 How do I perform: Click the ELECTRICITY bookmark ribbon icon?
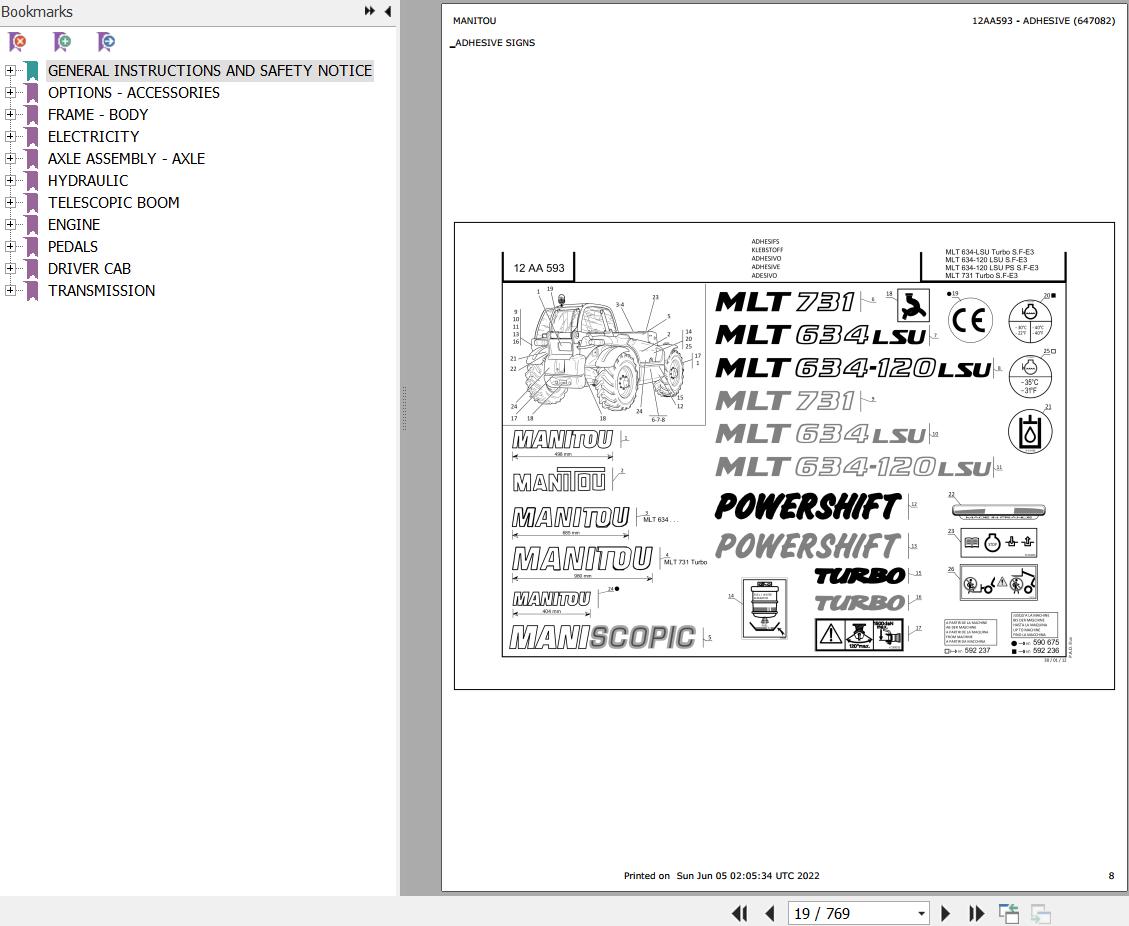coord(32,137)
